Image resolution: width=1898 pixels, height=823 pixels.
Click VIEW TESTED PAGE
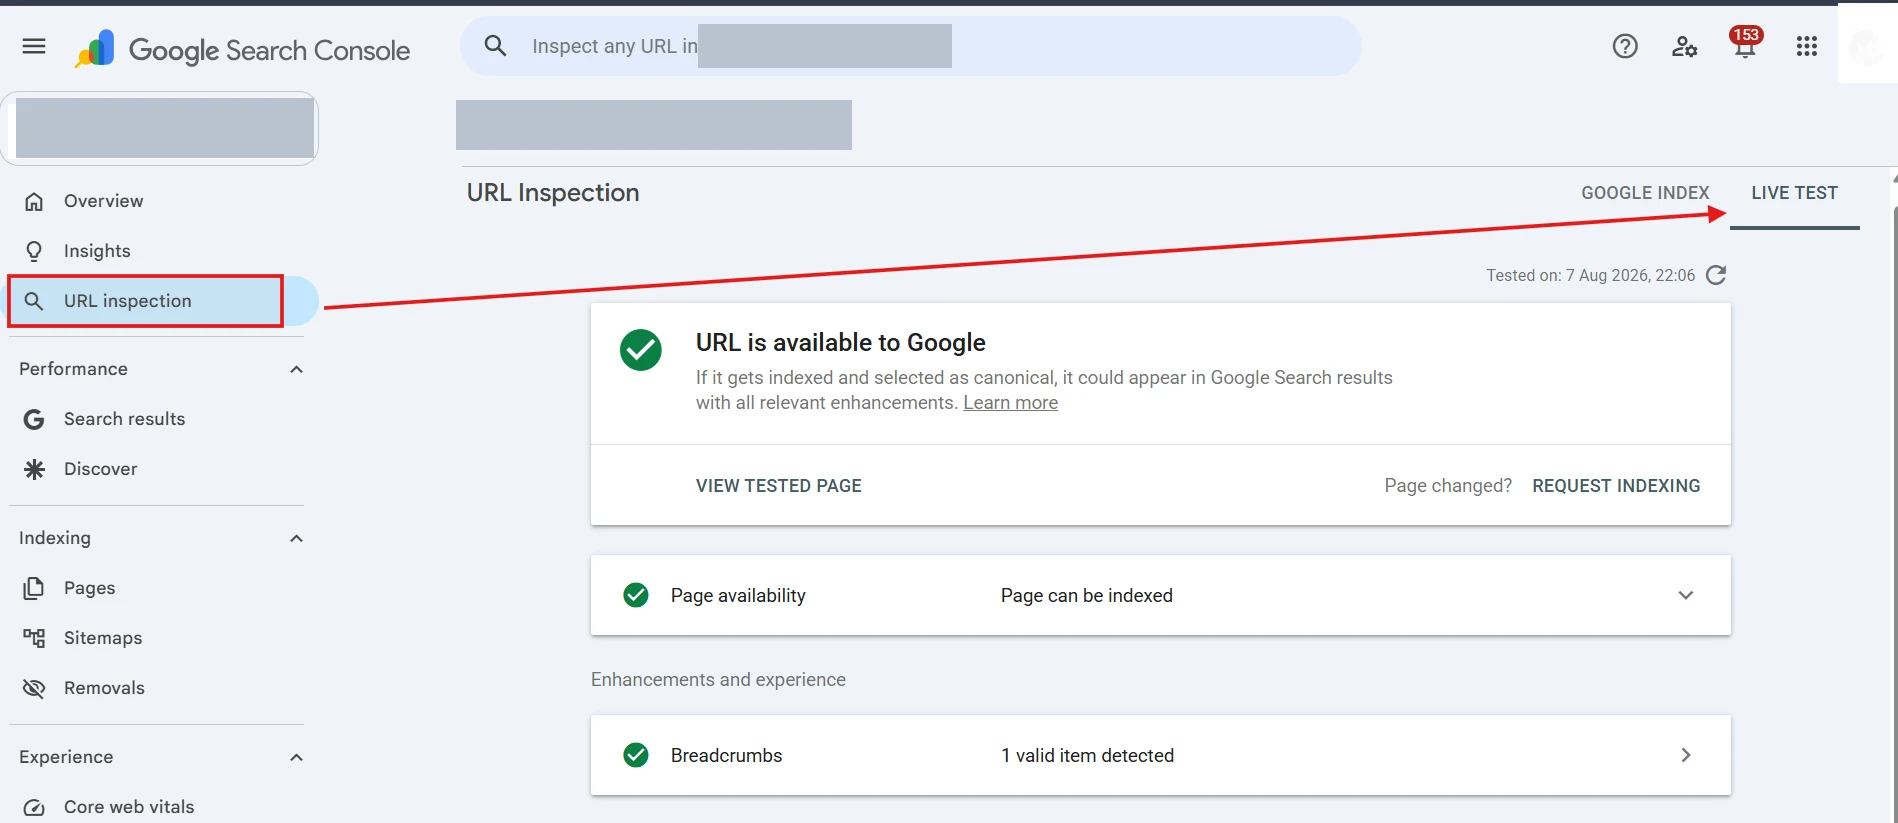click(779, 486)
